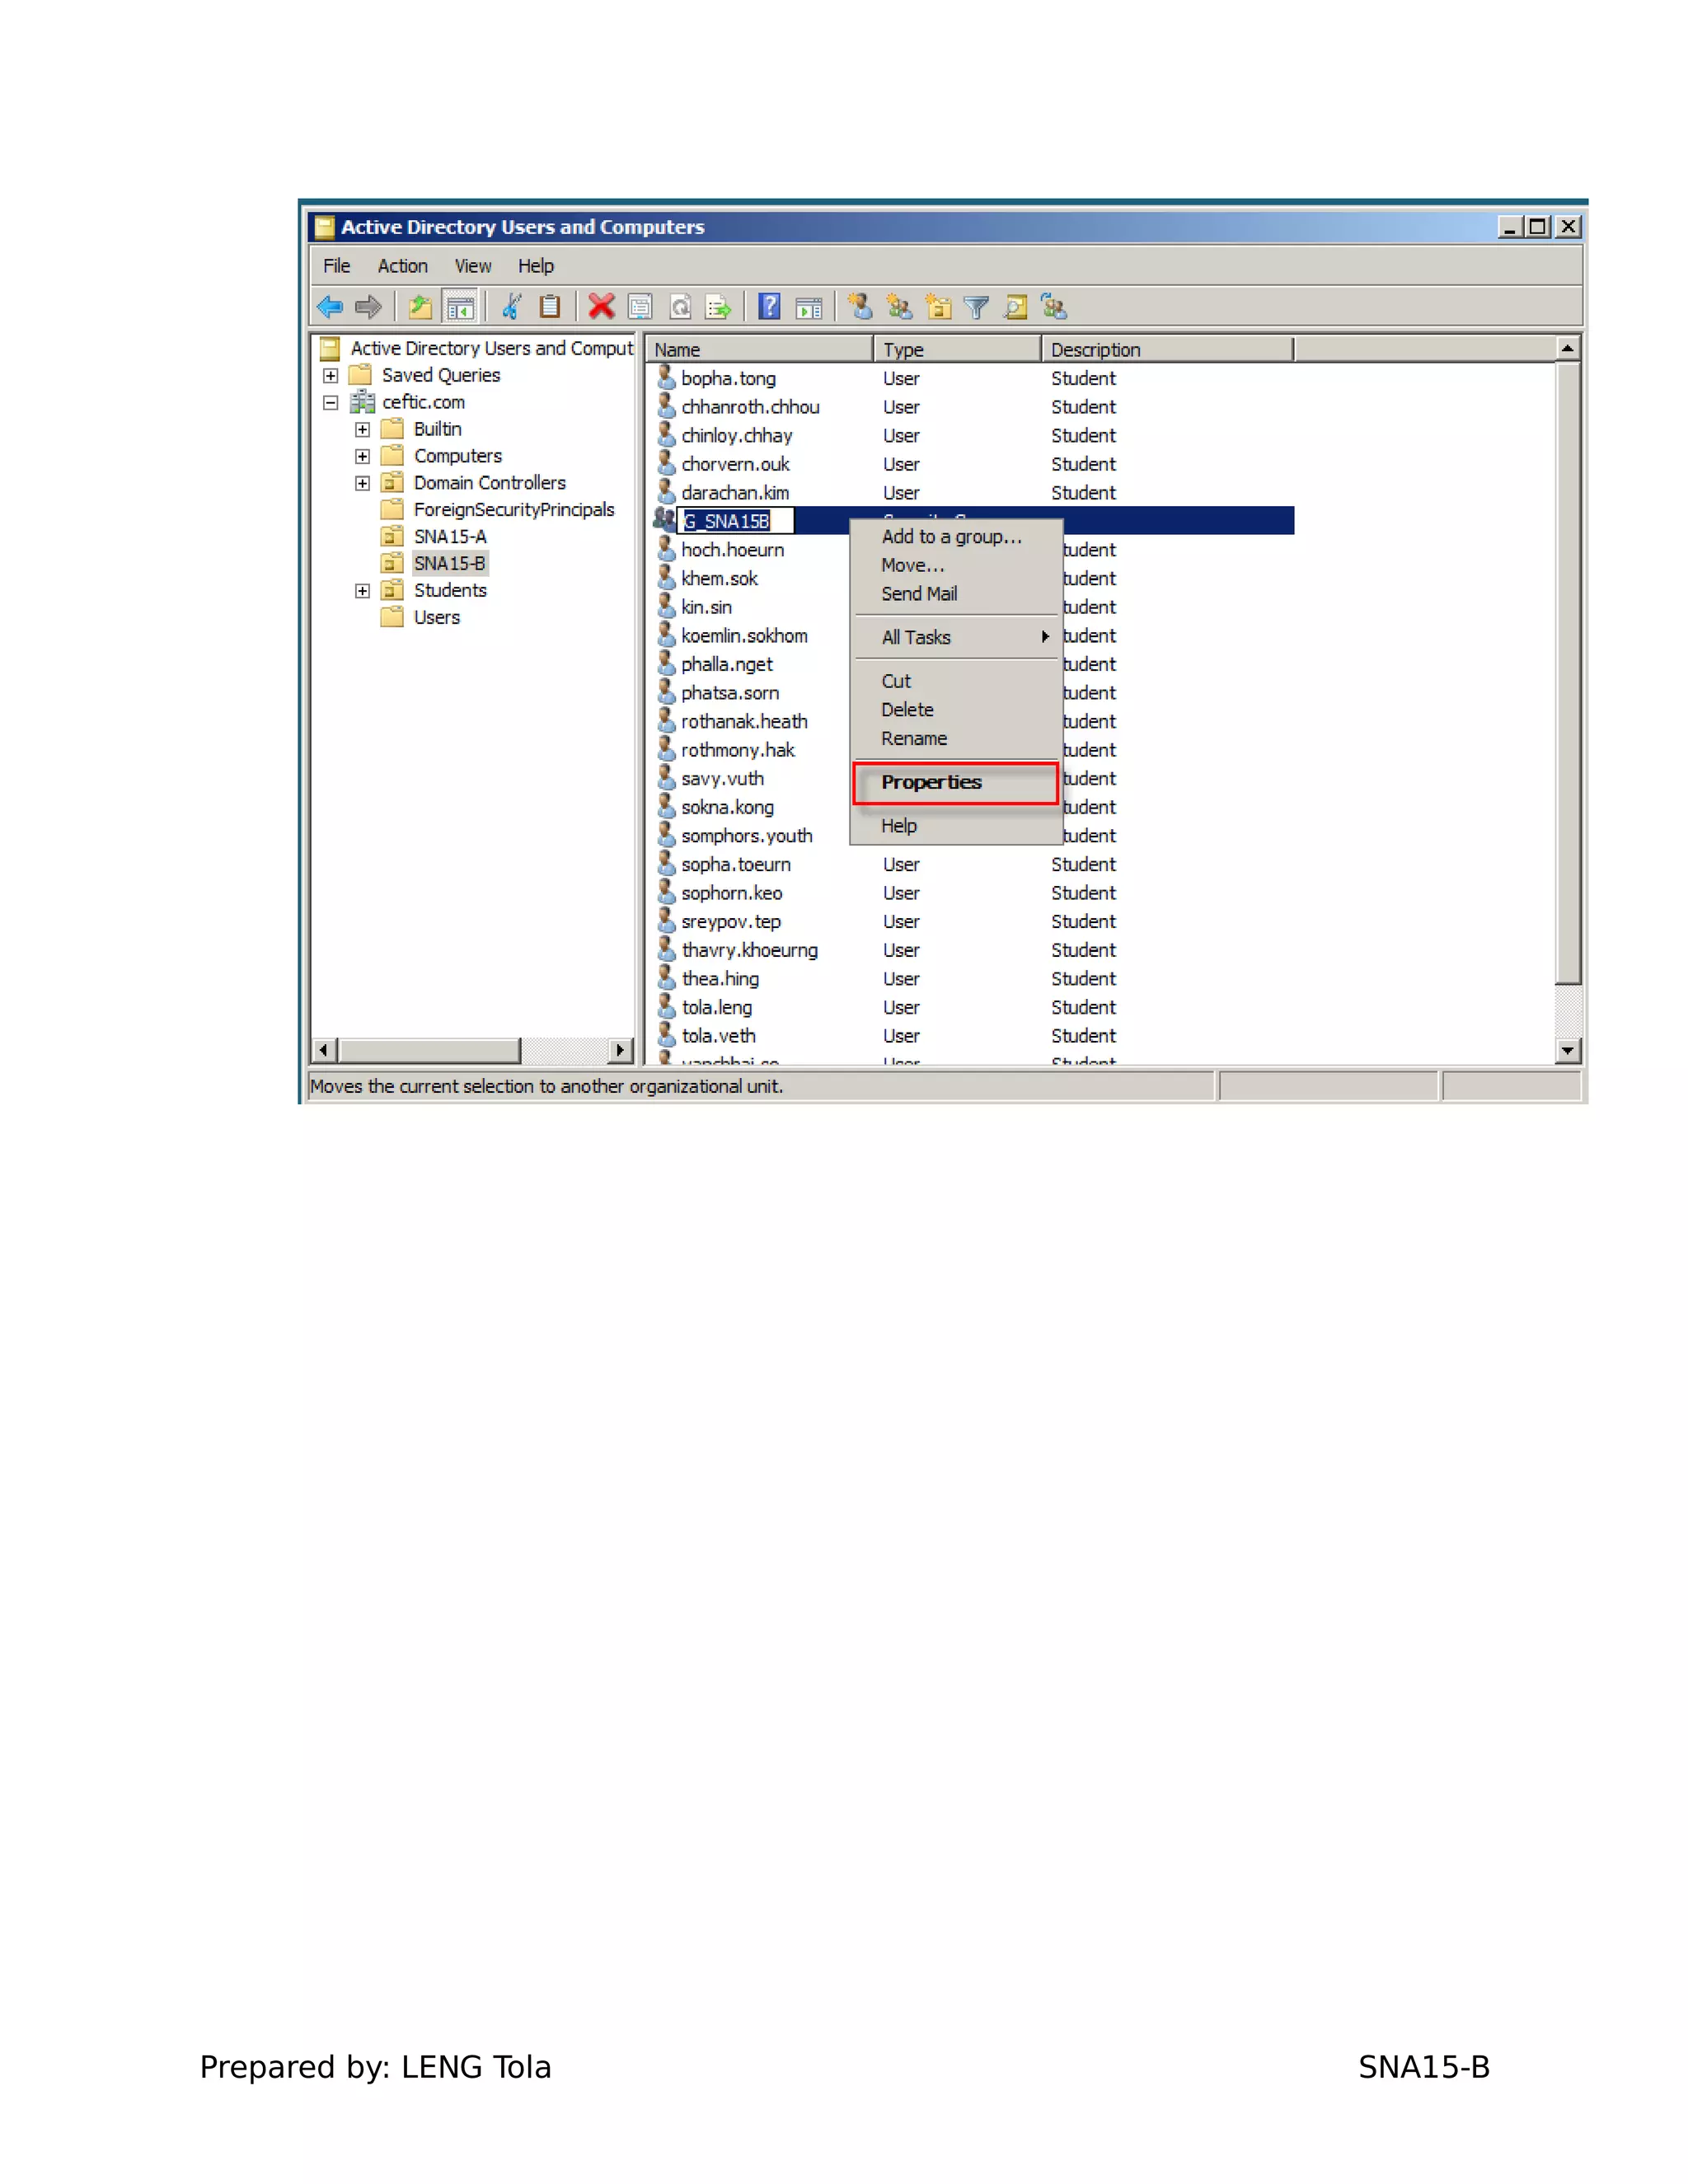Open the Action menu
The height and width of the screenshot is (2184, 1688).
(402, 266)
